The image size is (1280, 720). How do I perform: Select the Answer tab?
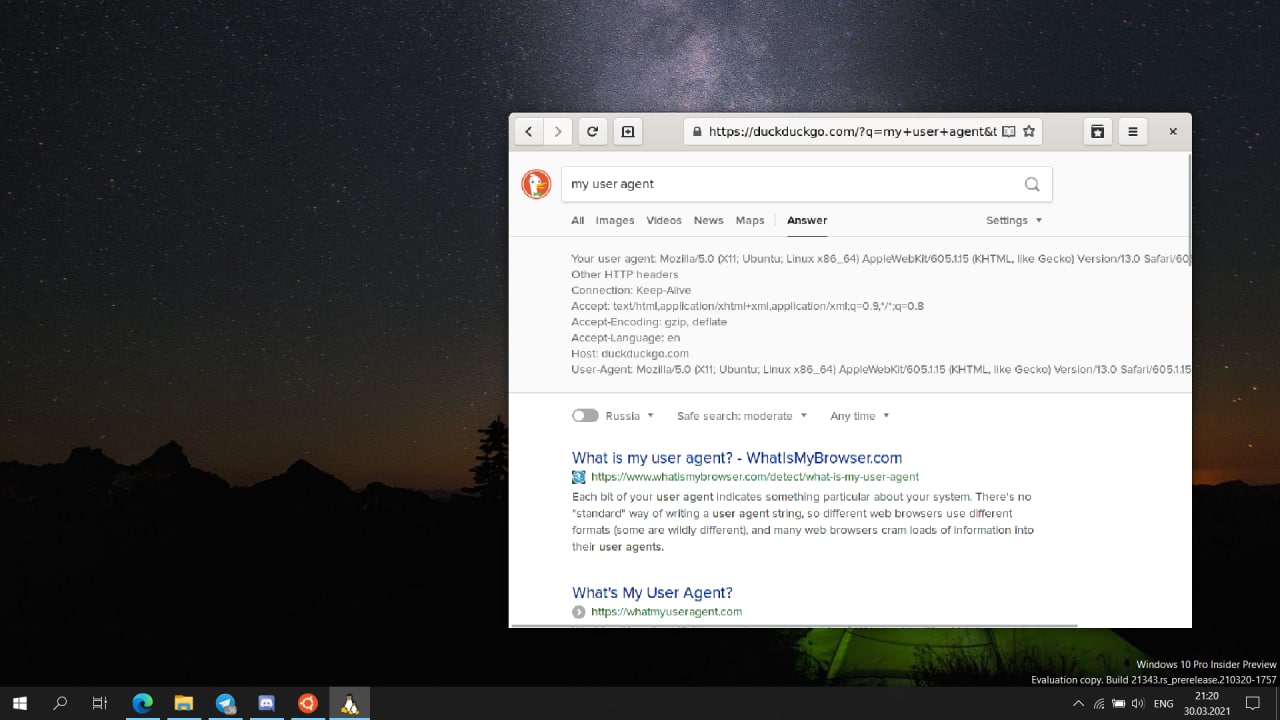[807, 220]
